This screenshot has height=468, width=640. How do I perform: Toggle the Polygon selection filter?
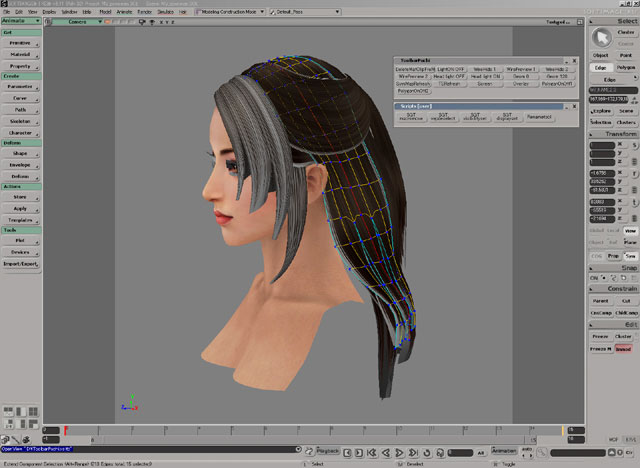point(626,67)
